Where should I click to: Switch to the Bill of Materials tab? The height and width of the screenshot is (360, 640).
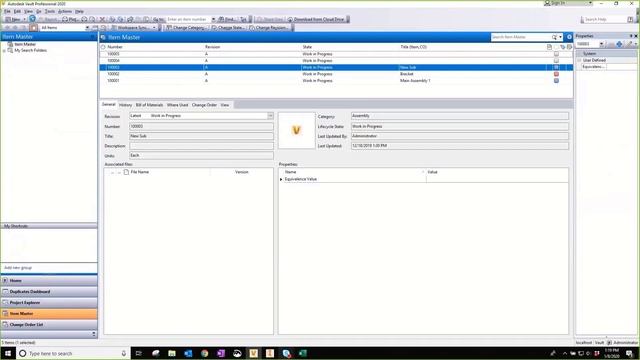click(149, 105)
